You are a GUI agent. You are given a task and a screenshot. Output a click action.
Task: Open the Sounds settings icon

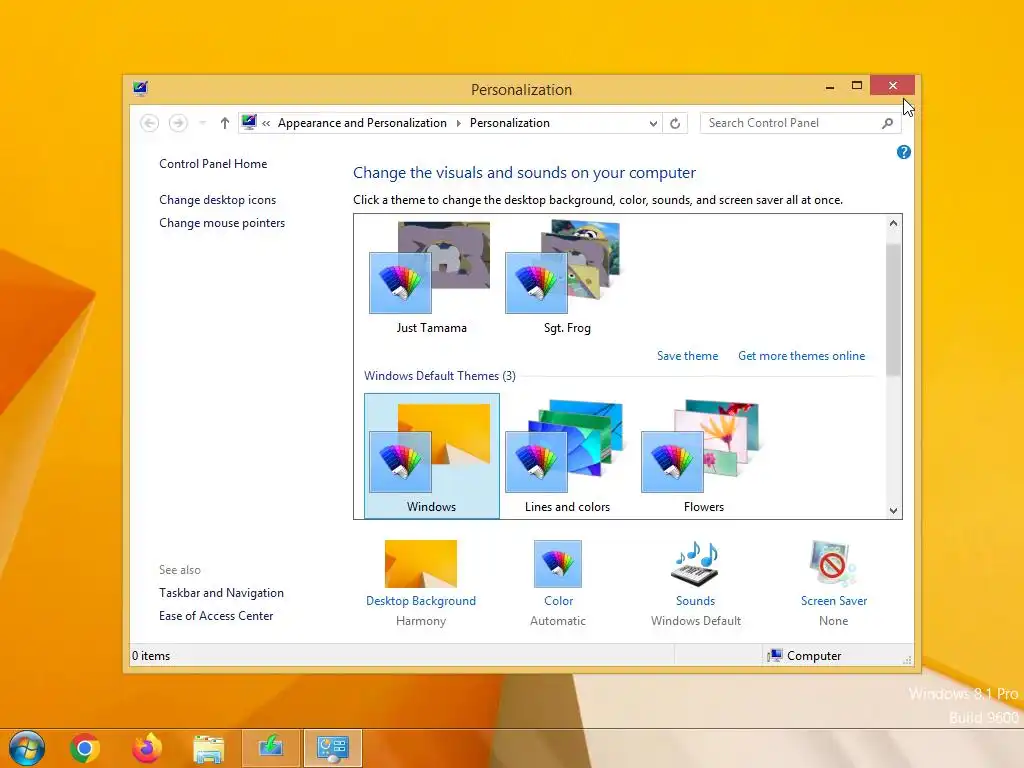coord(696,564)
